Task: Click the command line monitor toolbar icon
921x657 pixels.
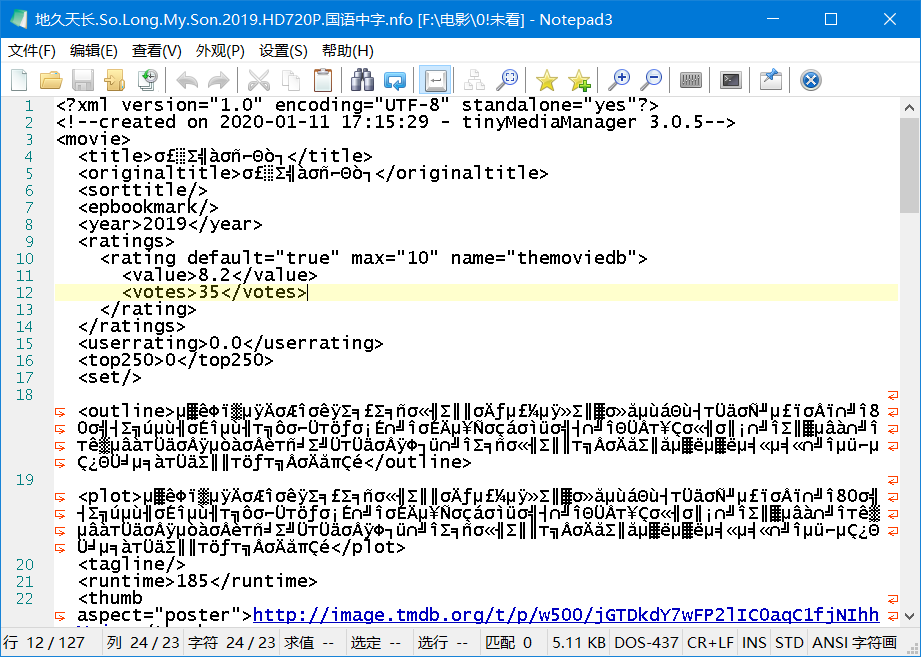Action: pyautogui.click(x=731, y=80)
